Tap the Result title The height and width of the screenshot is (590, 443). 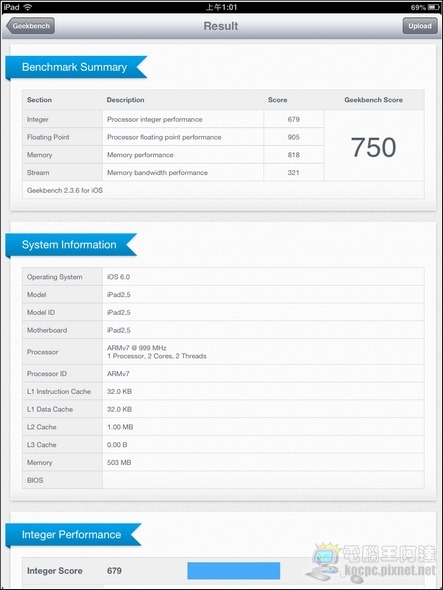pos(221,26)
